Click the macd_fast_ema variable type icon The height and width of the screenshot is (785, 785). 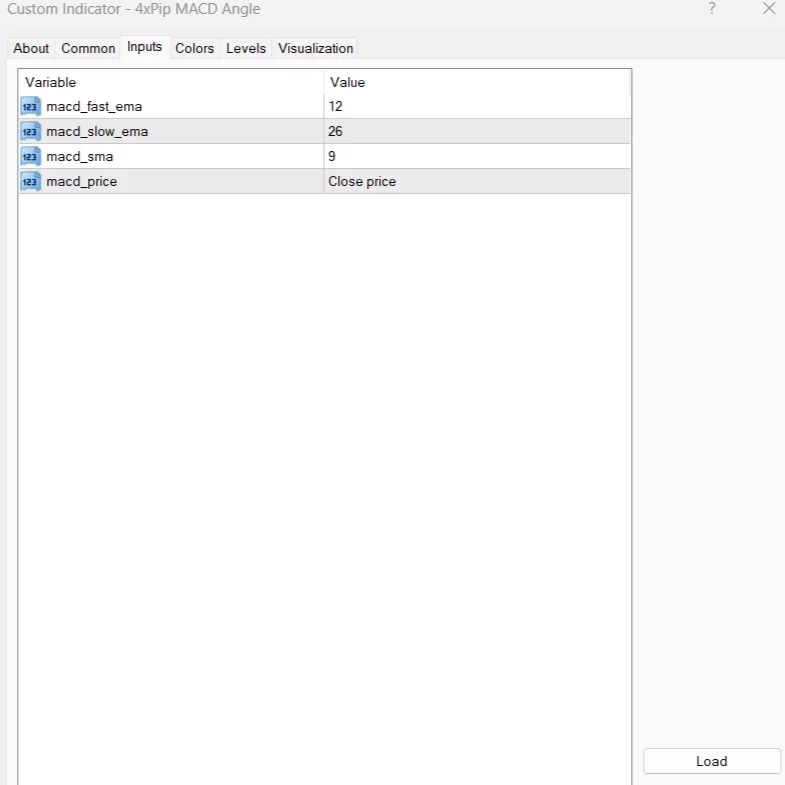pos(30,106)
